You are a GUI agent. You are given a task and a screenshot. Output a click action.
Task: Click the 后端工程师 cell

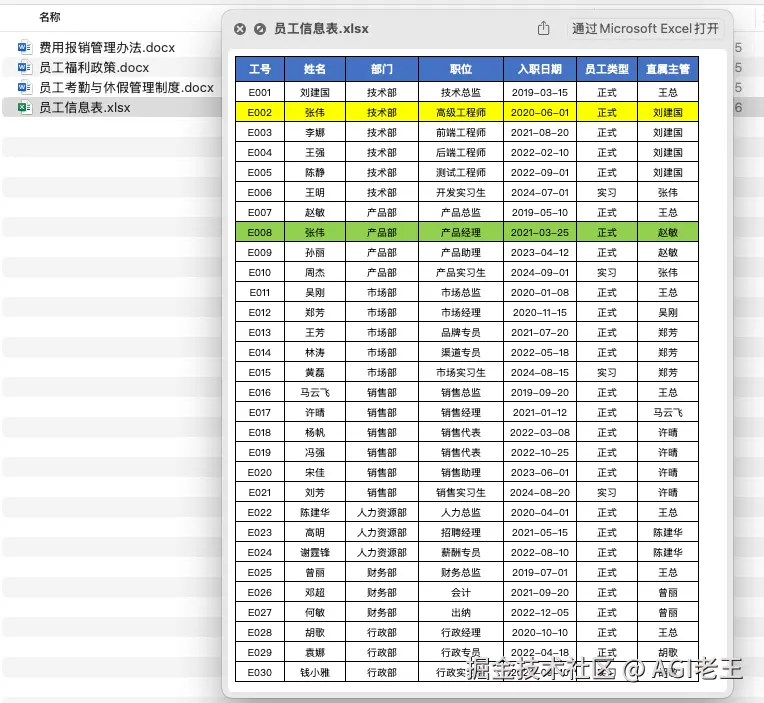pyautogui.click(x=461, y=152)
